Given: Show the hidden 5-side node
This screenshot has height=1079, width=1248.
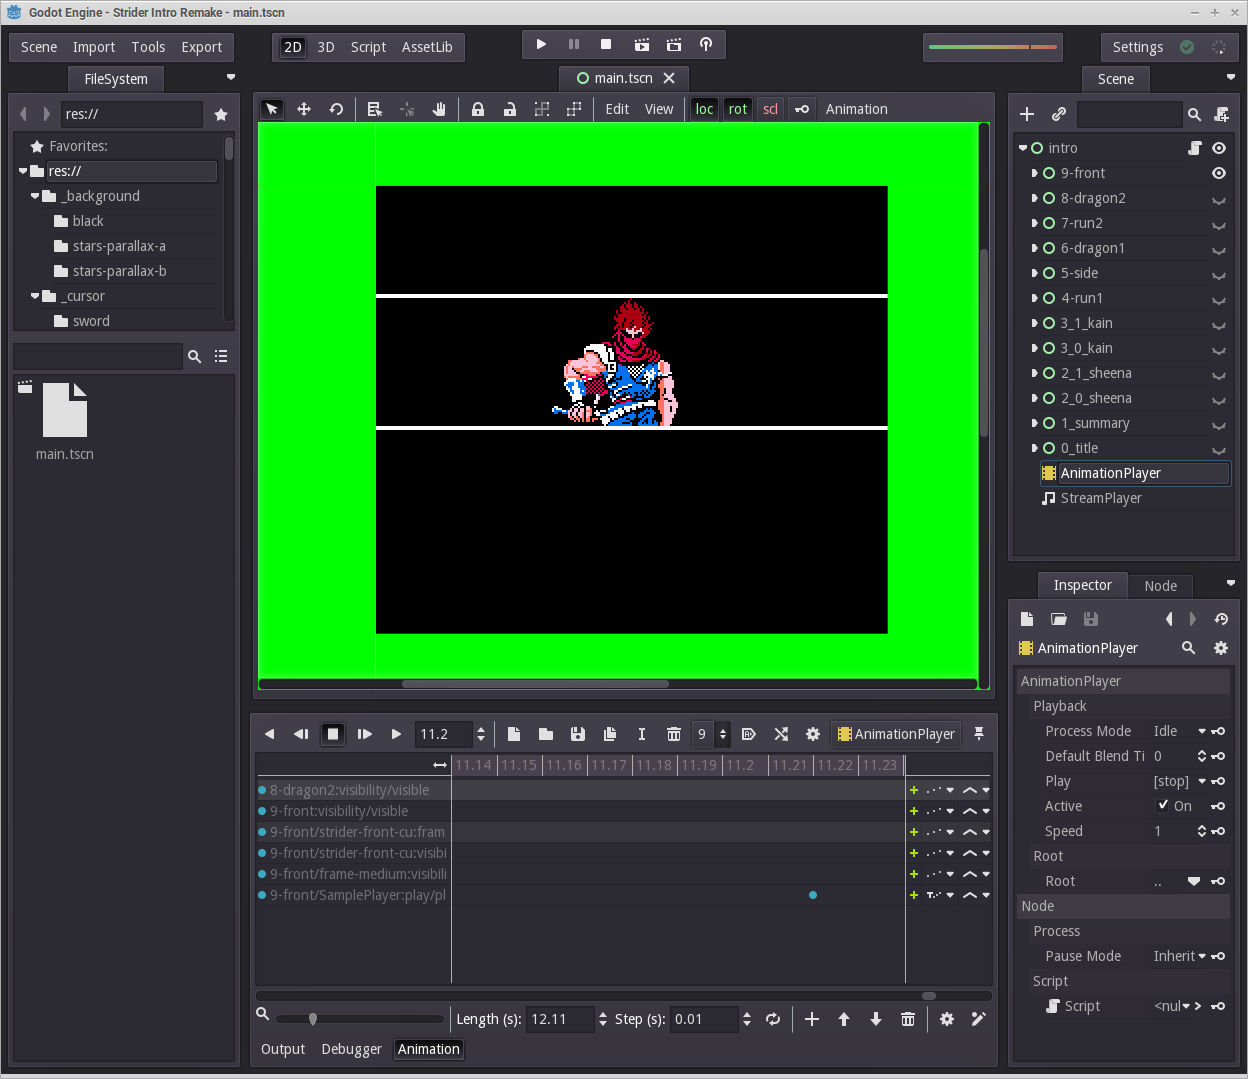Looking at the screenshot, I should (1219, 274).
